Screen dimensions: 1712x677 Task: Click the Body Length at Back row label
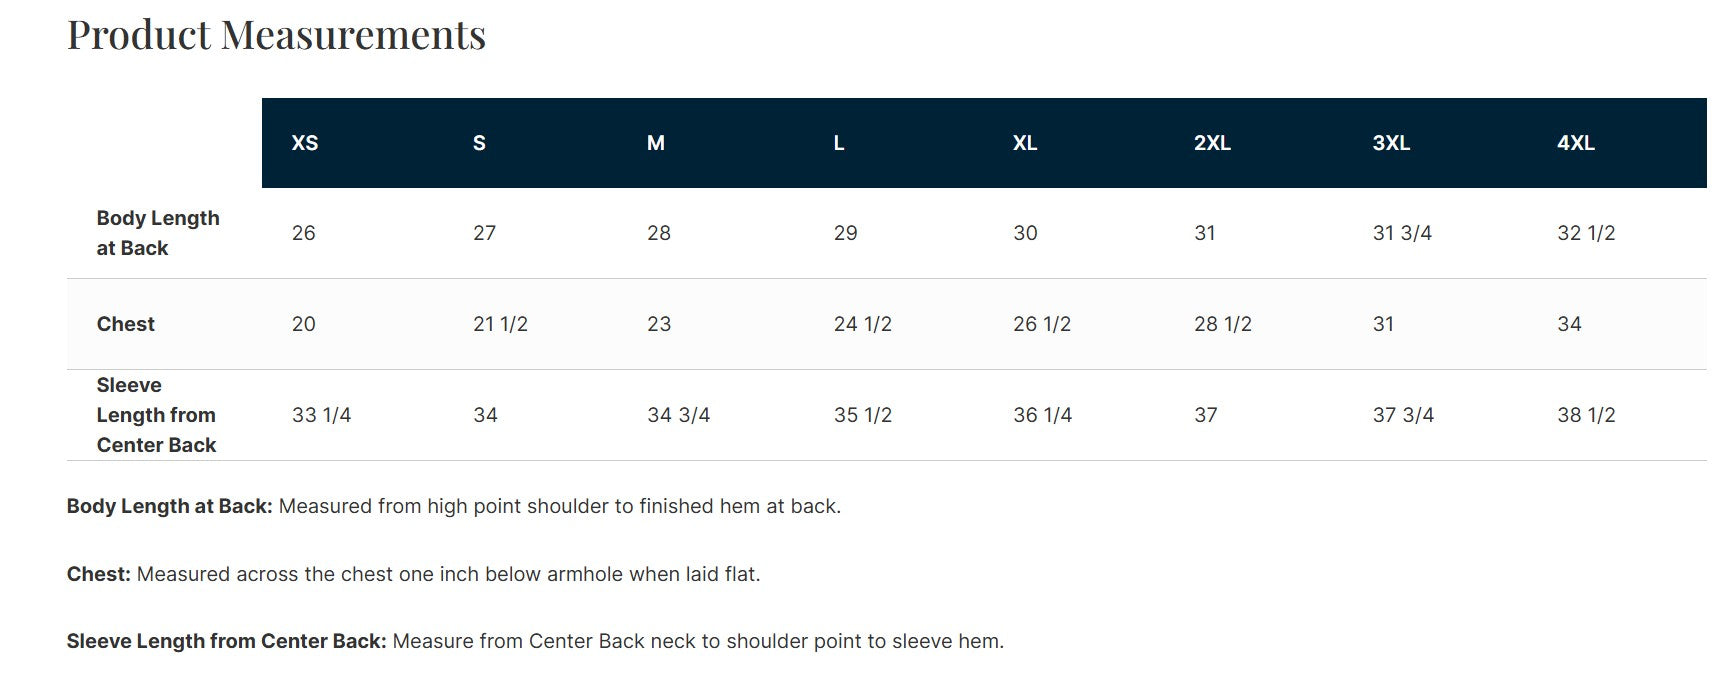pos(157,233)
